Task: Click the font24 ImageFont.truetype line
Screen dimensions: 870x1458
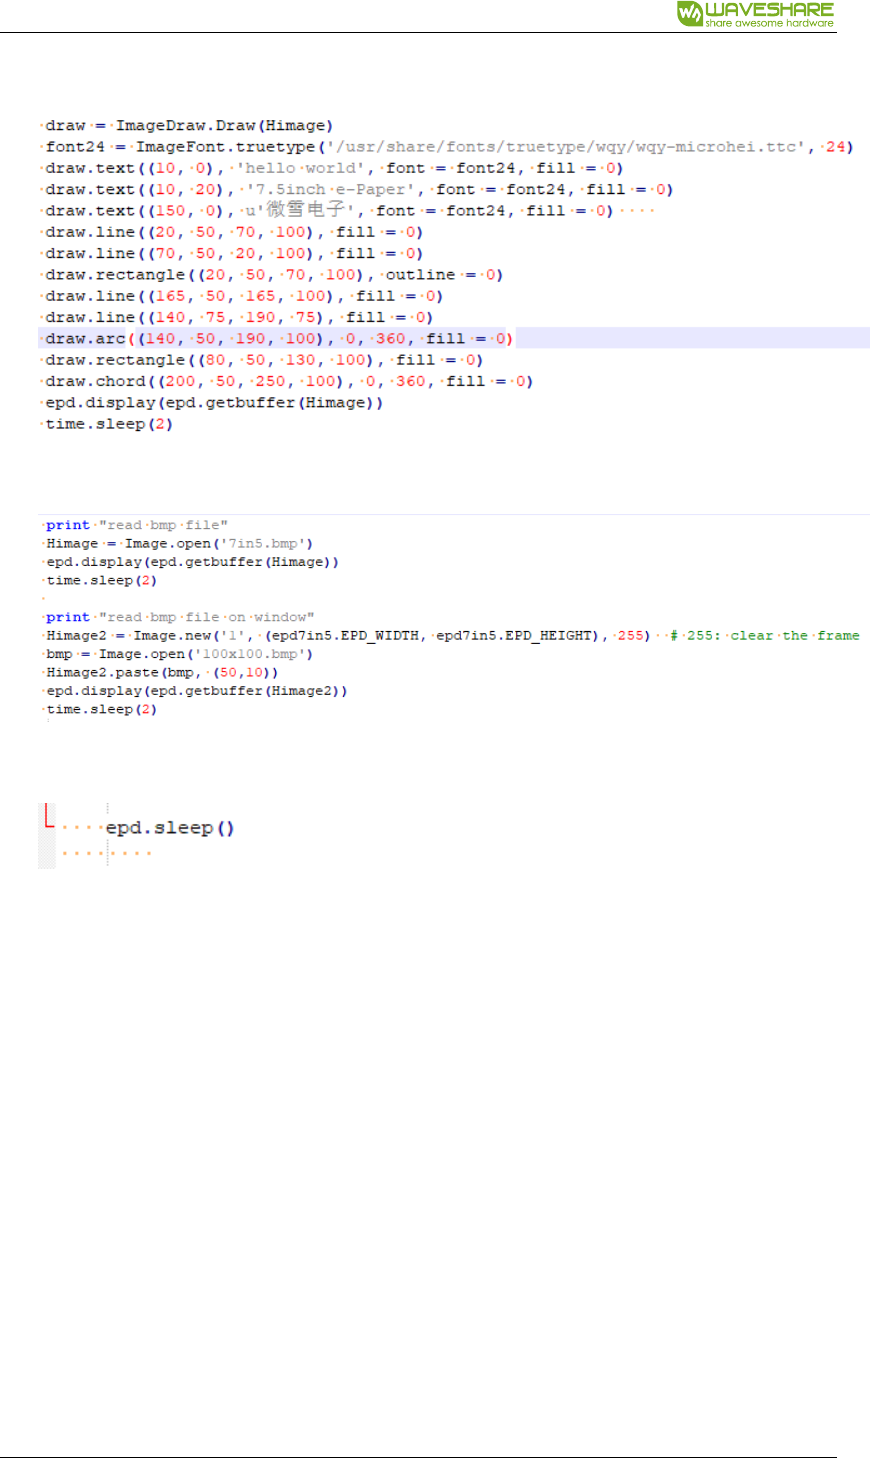Action: pos(449,147)
